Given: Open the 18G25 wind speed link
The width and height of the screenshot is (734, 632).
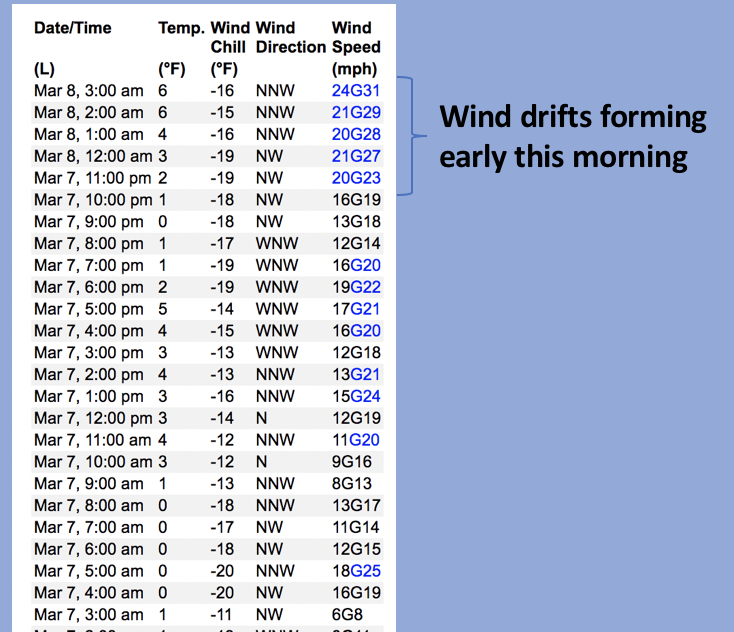Looking at the screenshot, I should [356, 571].
